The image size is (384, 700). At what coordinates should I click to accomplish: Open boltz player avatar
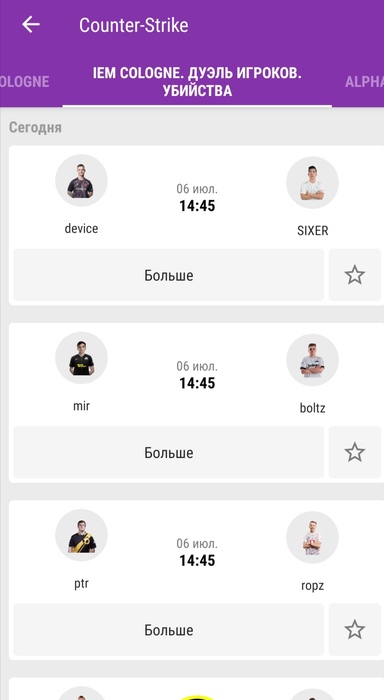click(x=312, y=360)
